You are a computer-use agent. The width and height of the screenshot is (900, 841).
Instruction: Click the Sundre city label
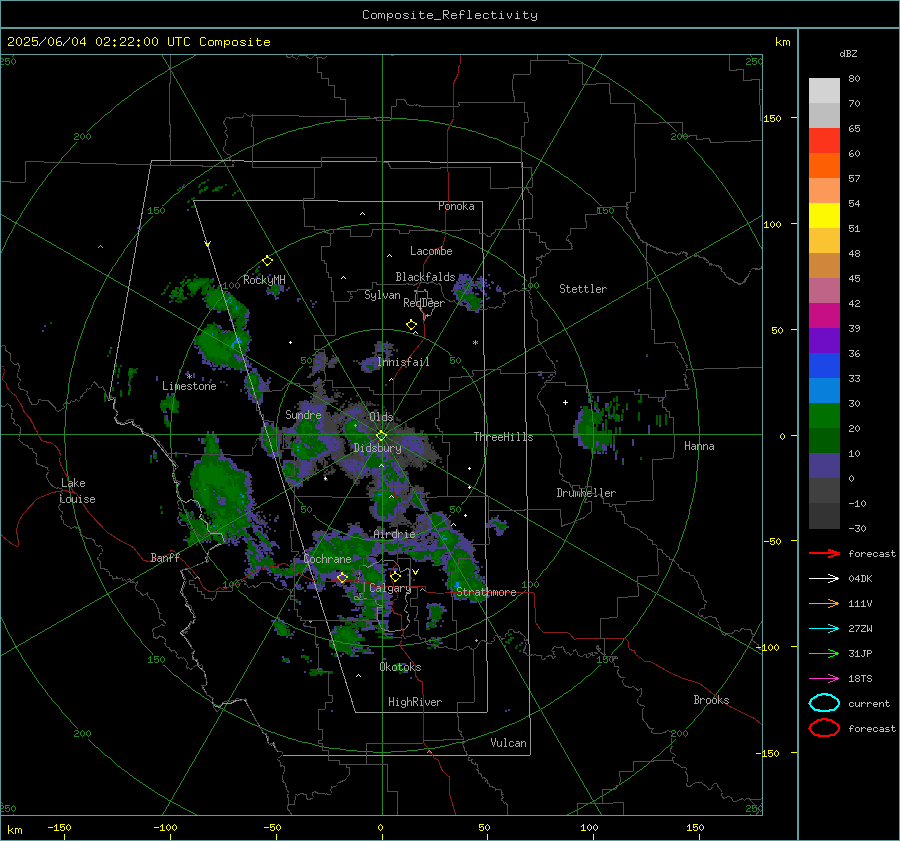(303, 414)
